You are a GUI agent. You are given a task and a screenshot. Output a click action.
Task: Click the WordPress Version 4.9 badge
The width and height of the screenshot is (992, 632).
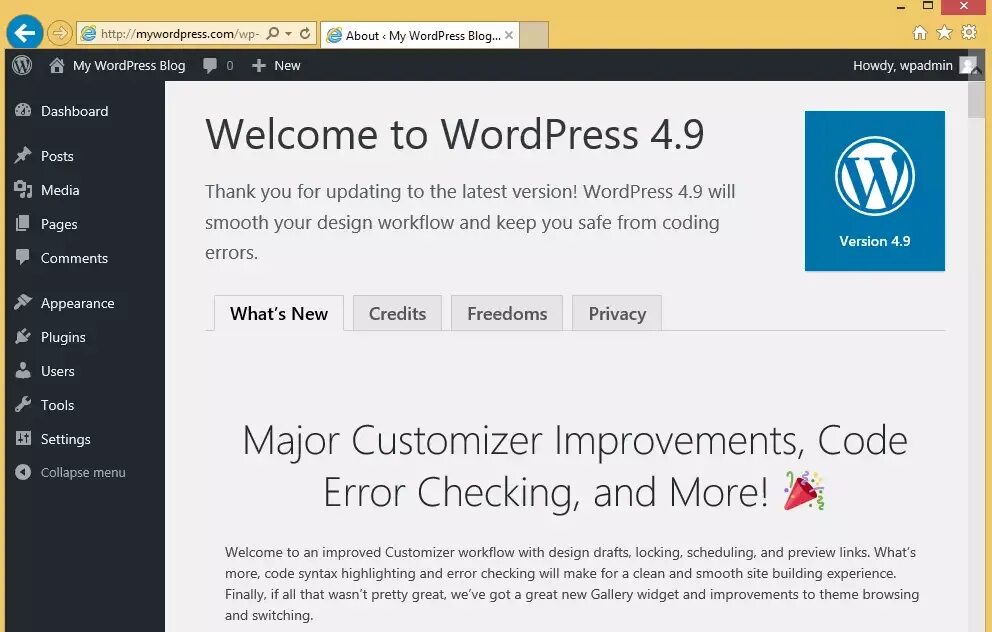(874, 191)
